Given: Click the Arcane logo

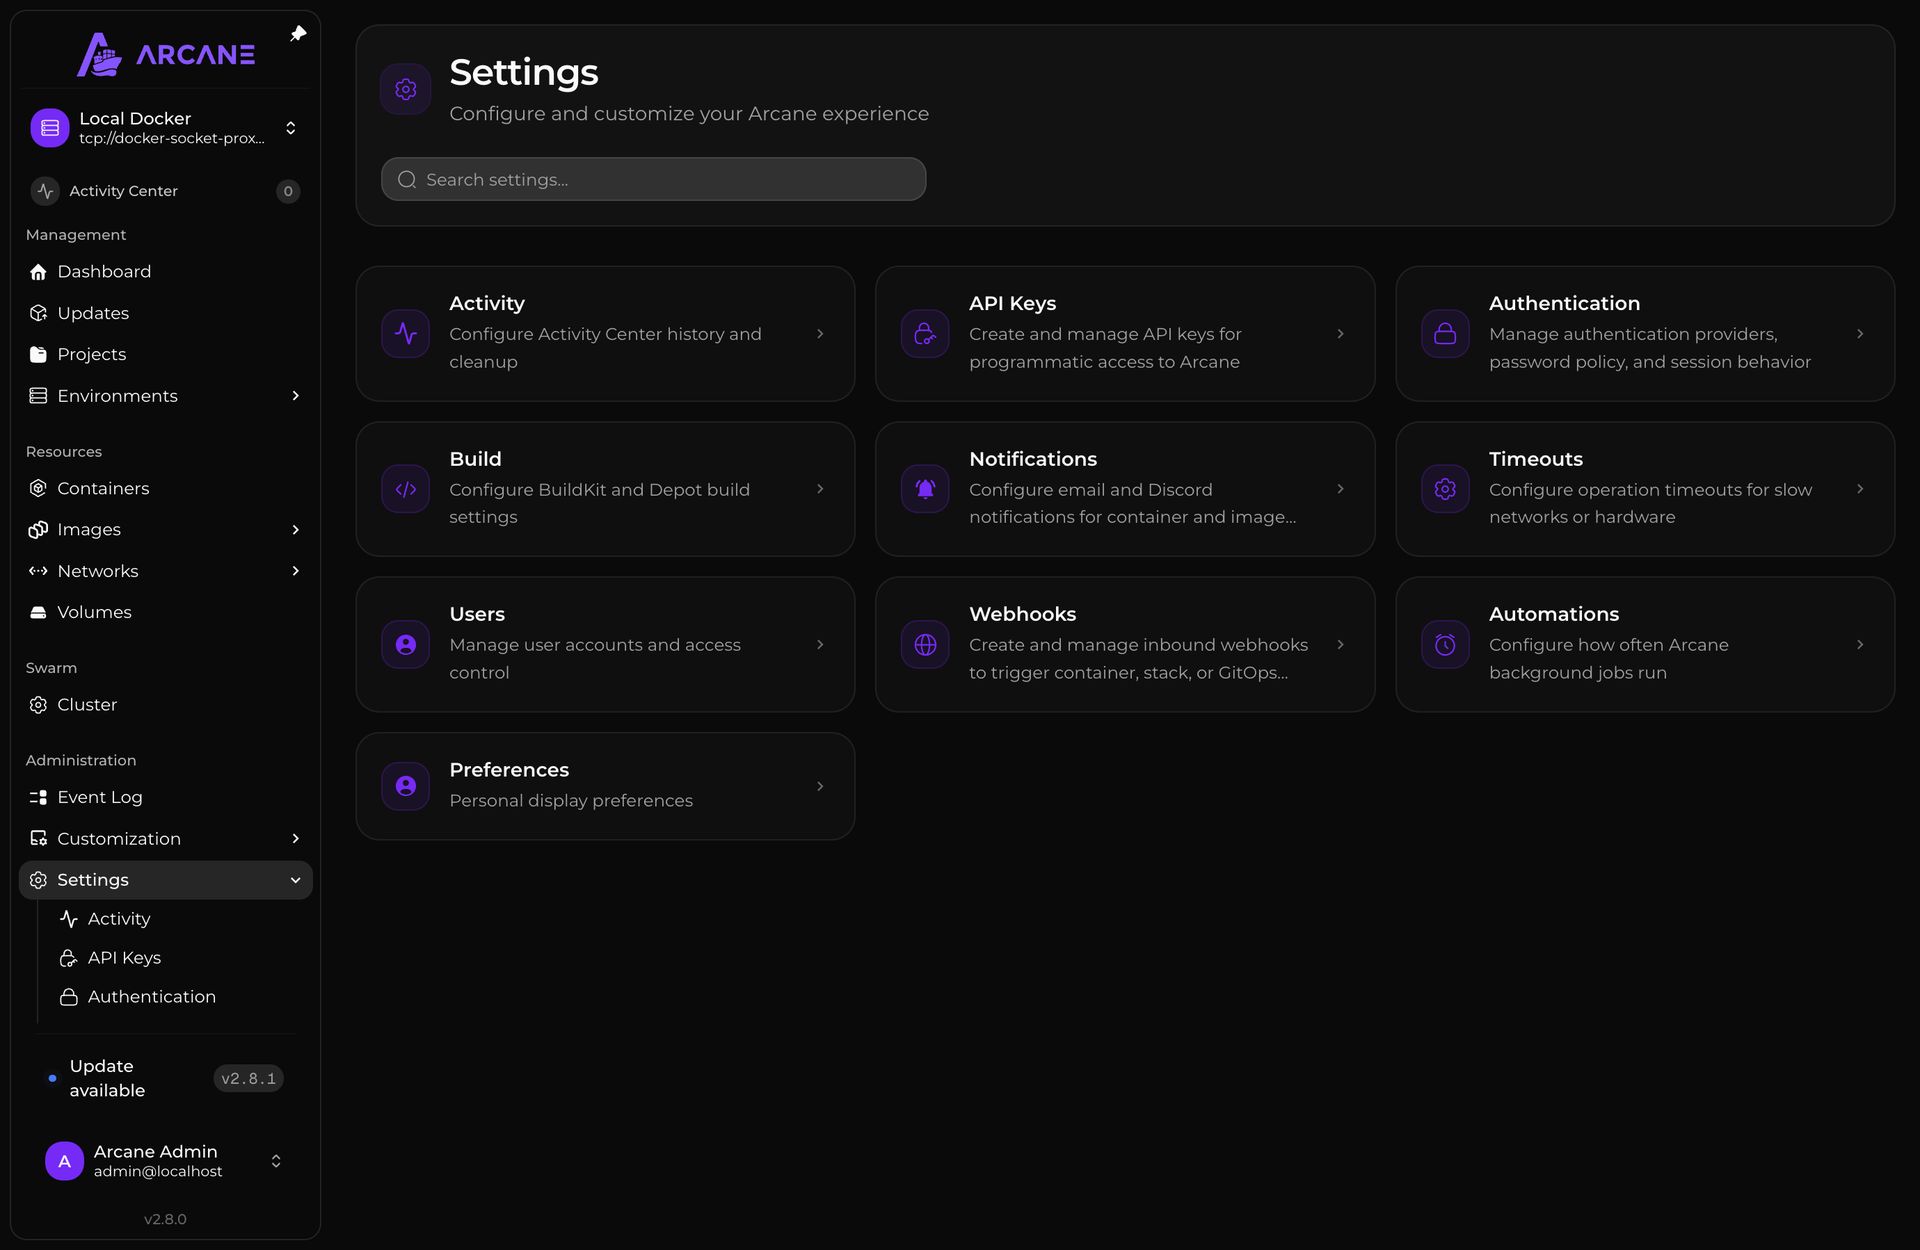Looking at the screenshot, I should tap(166, 54).
